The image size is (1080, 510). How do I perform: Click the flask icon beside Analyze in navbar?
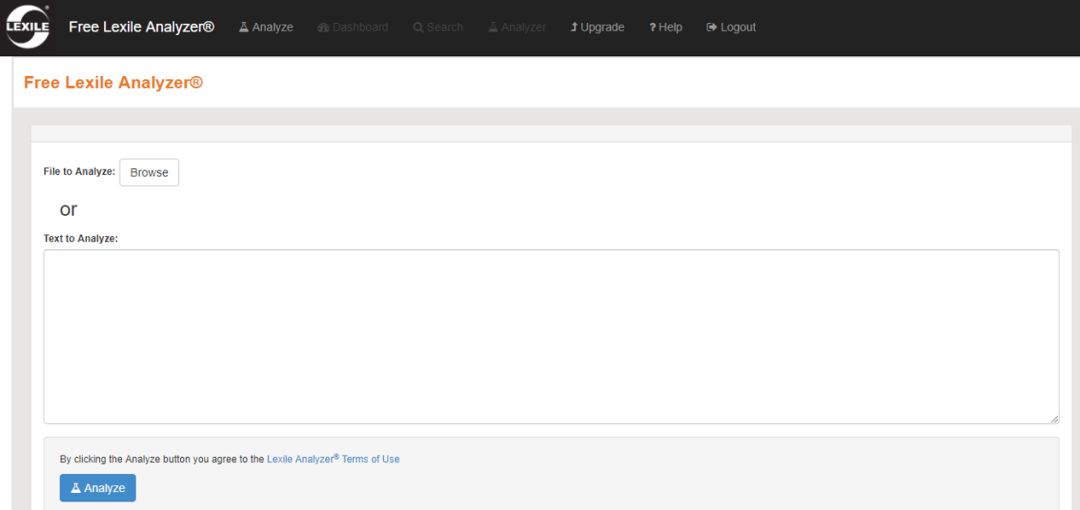[x=244, y=27]
